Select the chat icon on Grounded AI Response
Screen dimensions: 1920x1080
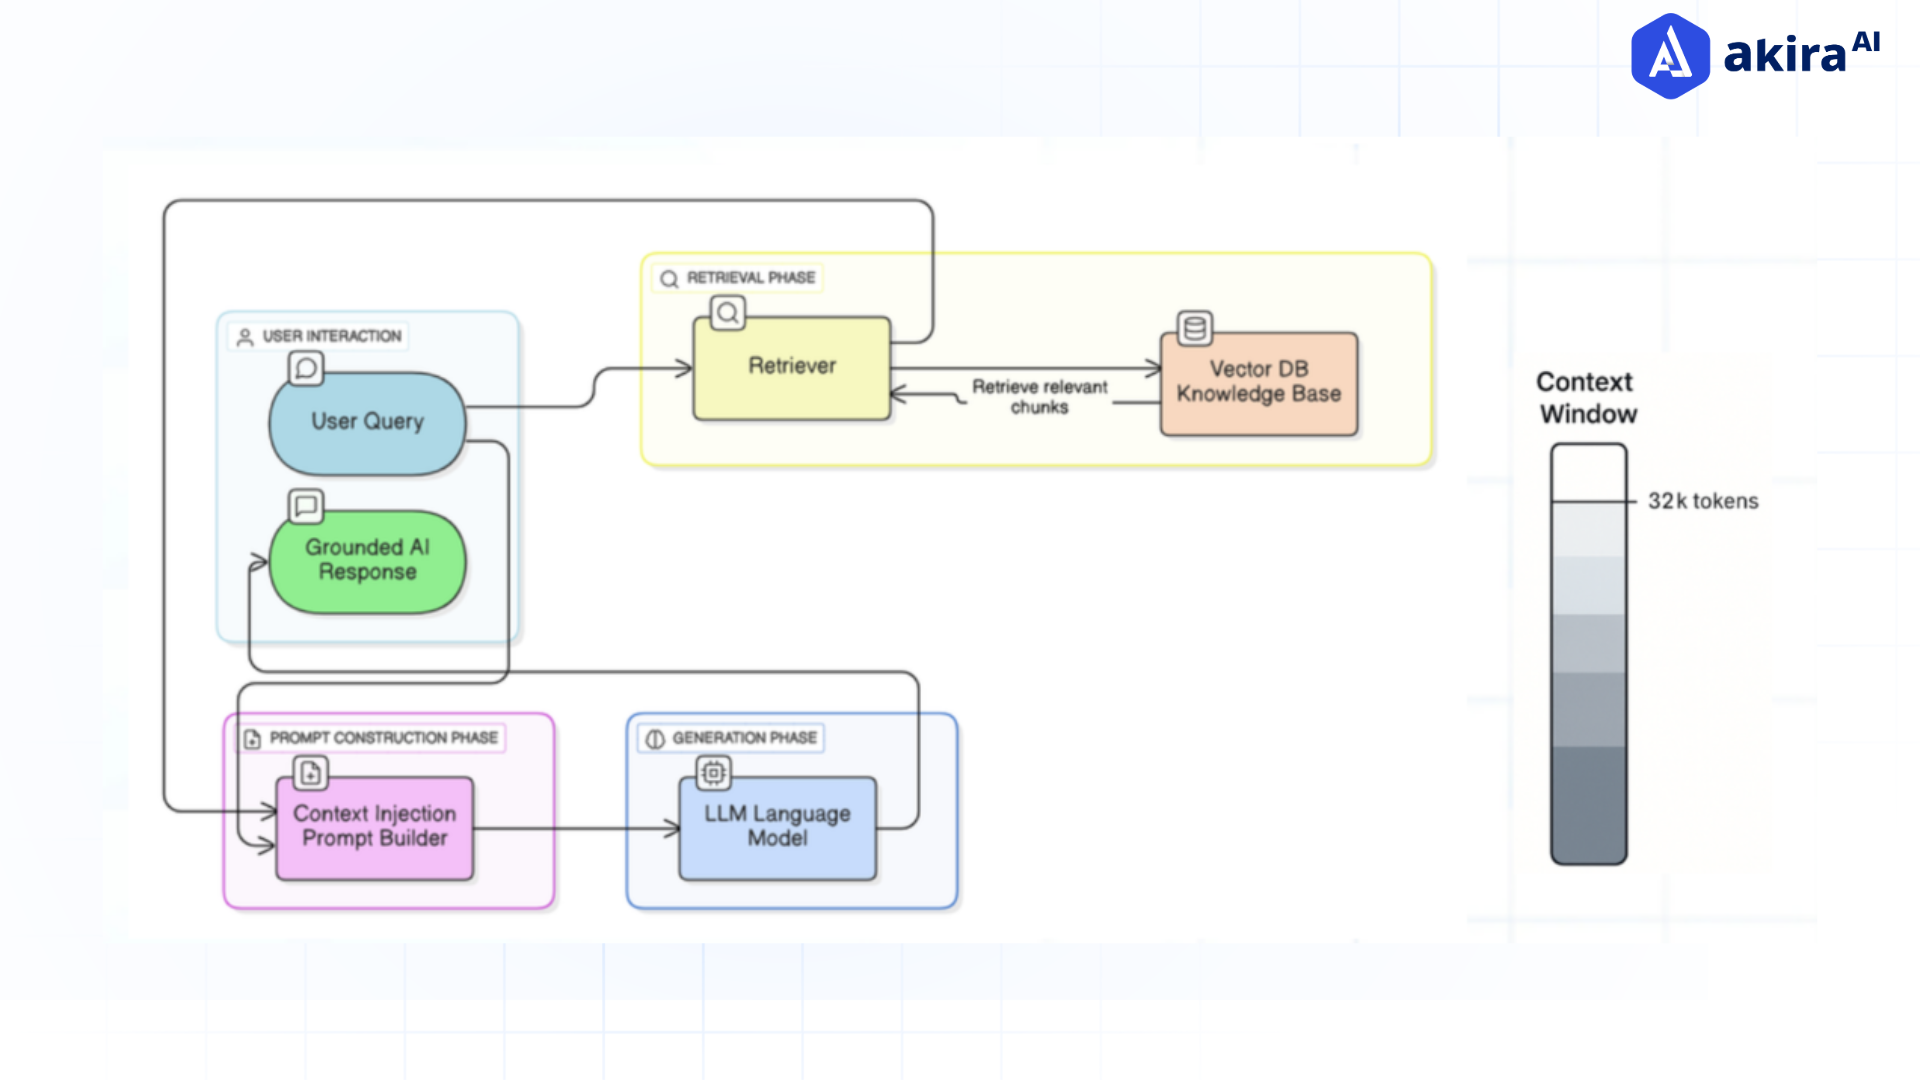(x=305, y=506)
